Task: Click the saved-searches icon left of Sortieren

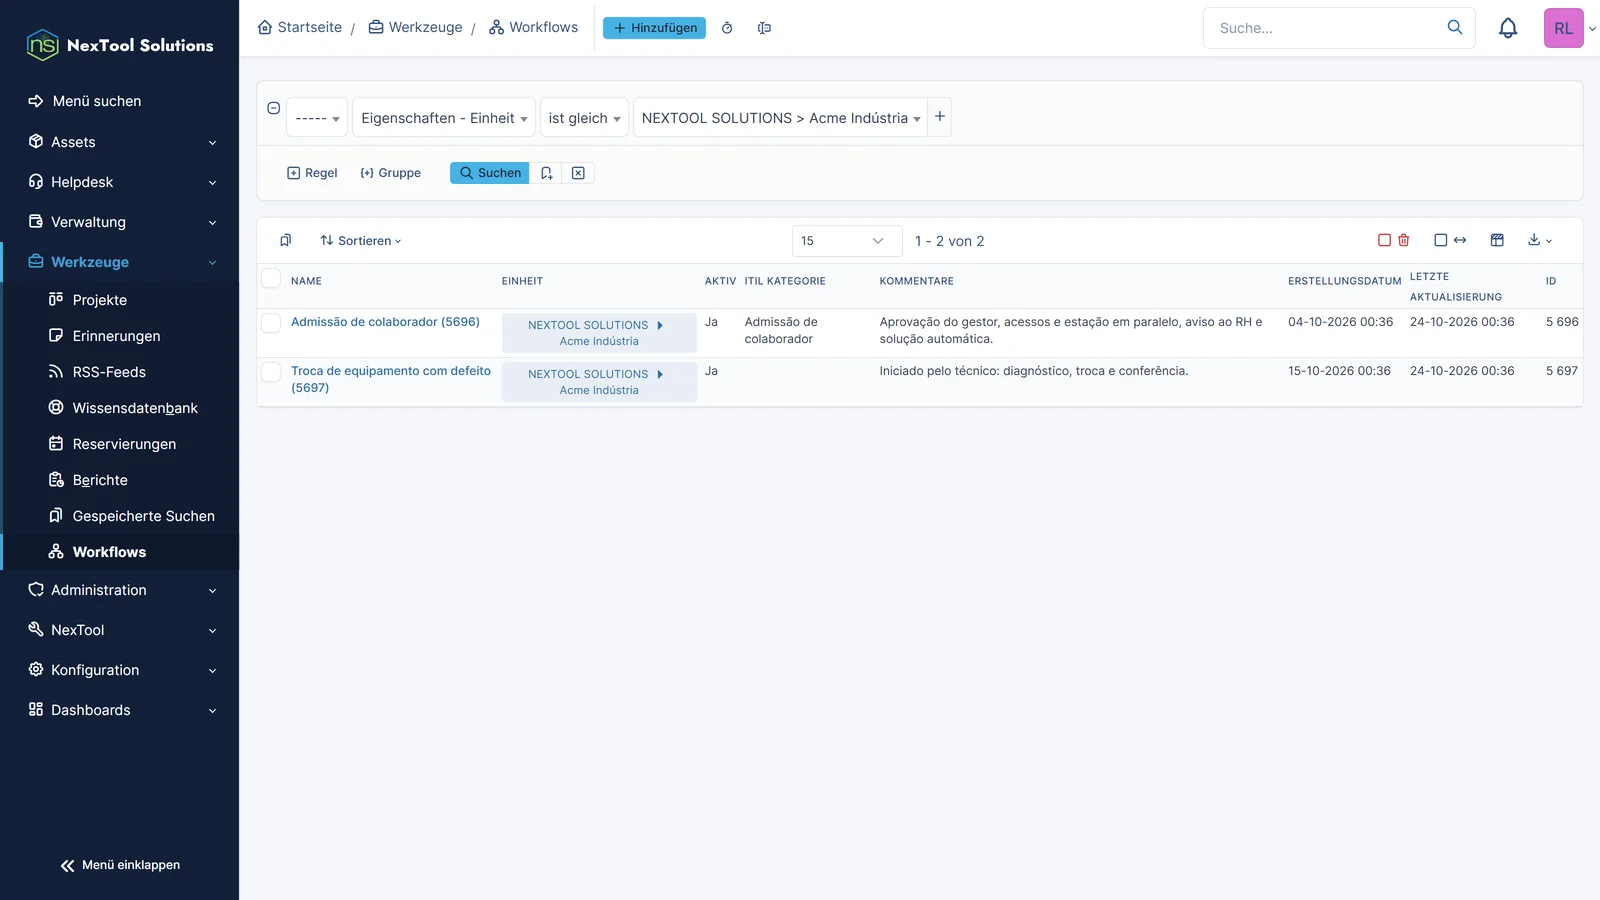Action: (x=286, y=240)
